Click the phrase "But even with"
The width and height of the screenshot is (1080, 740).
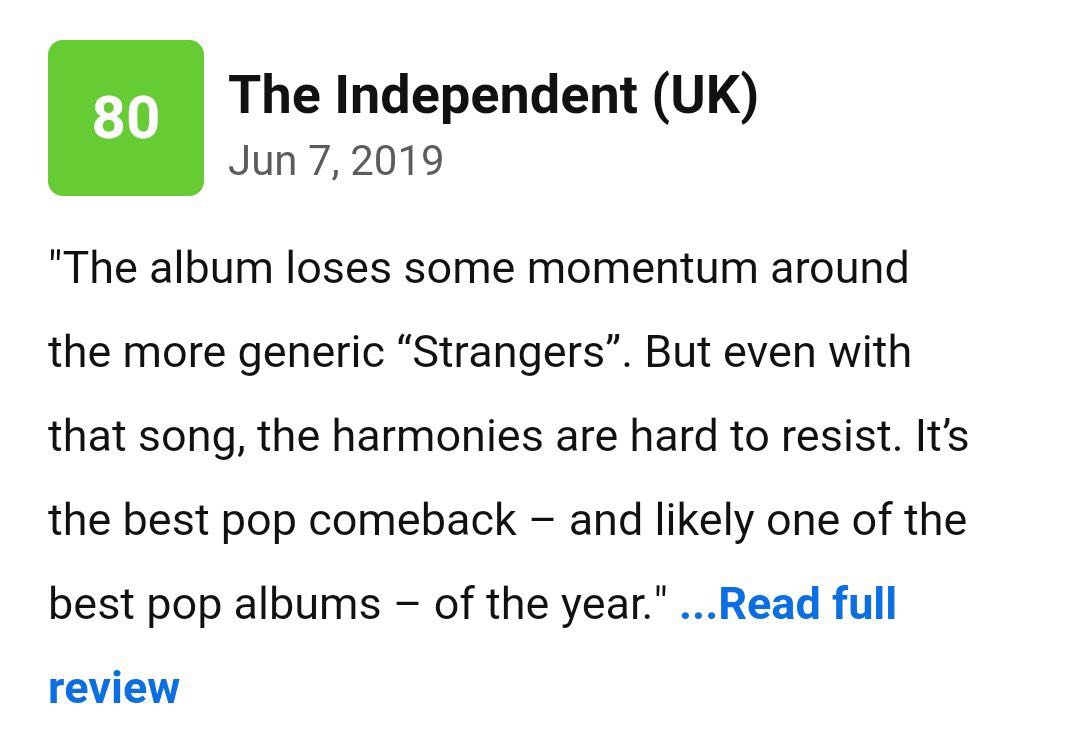click(x=778, y=352)
